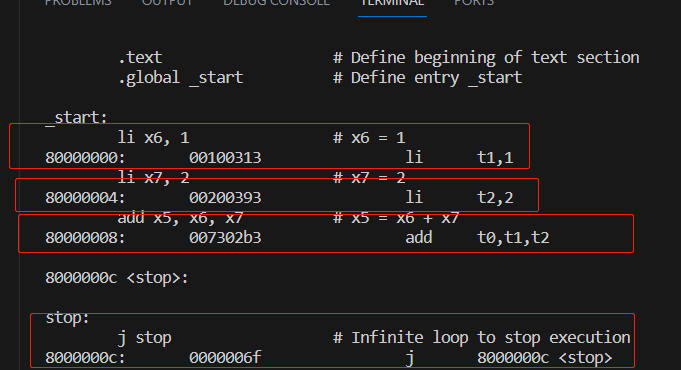The width and height of the screenshot is (681, 370).
Task: Select the source line 'add x5, x6, x7'
Action: click(x=180, y=218)
